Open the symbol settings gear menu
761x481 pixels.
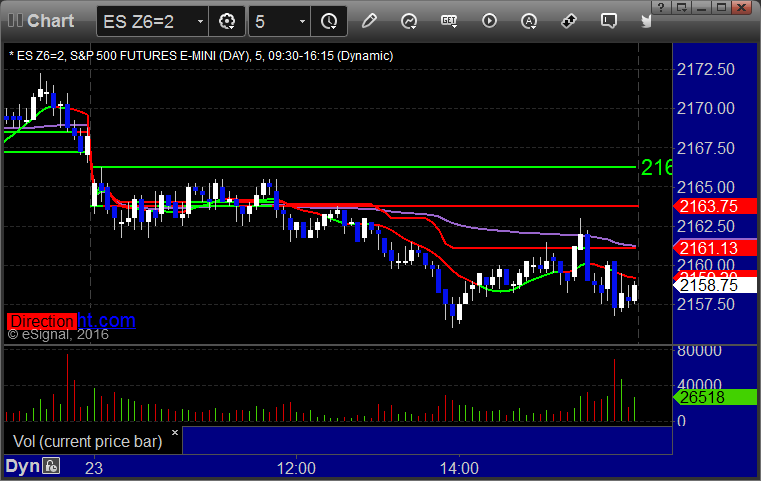tap(227, 21)
